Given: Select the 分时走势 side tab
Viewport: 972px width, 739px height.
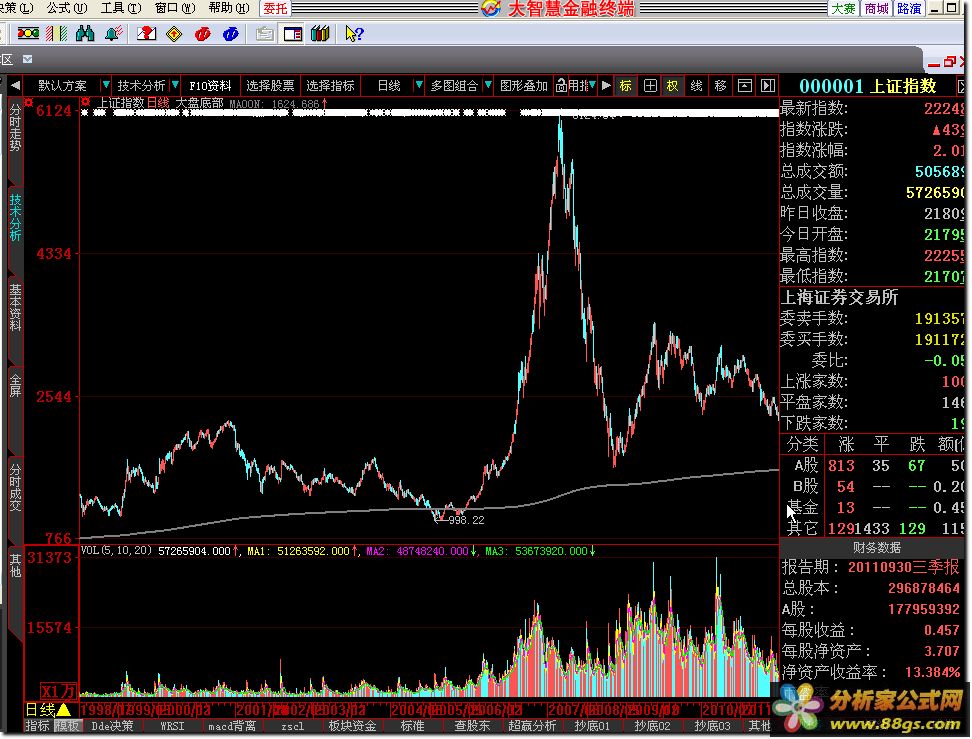Looking at the screenshot, I should click(15, 128).
